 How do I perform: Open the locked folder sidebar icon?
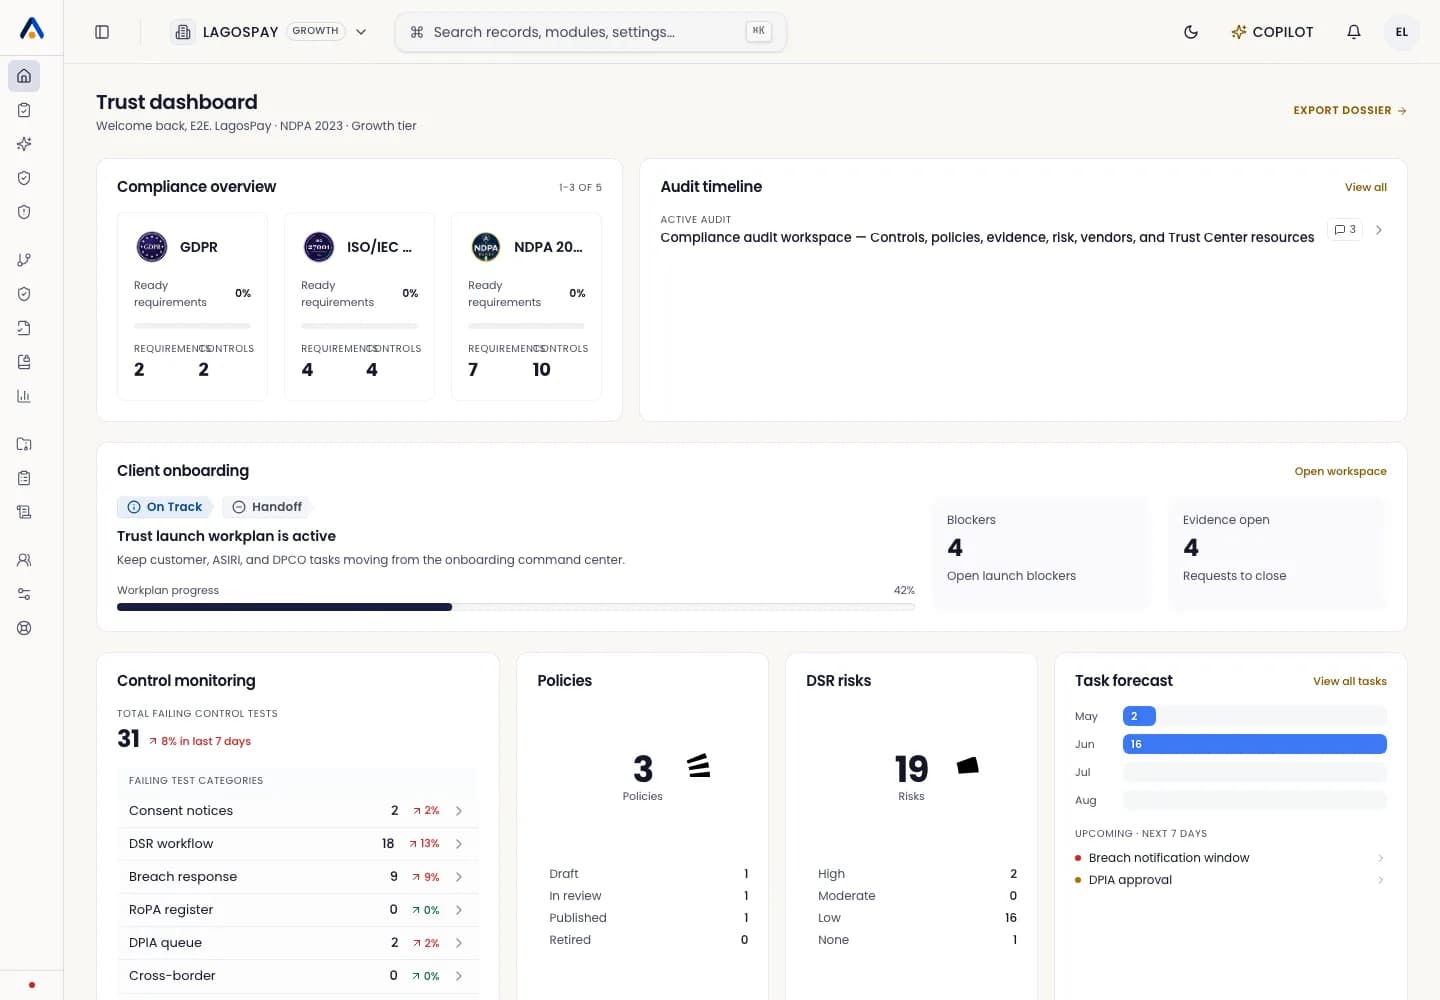pos(24,444)
